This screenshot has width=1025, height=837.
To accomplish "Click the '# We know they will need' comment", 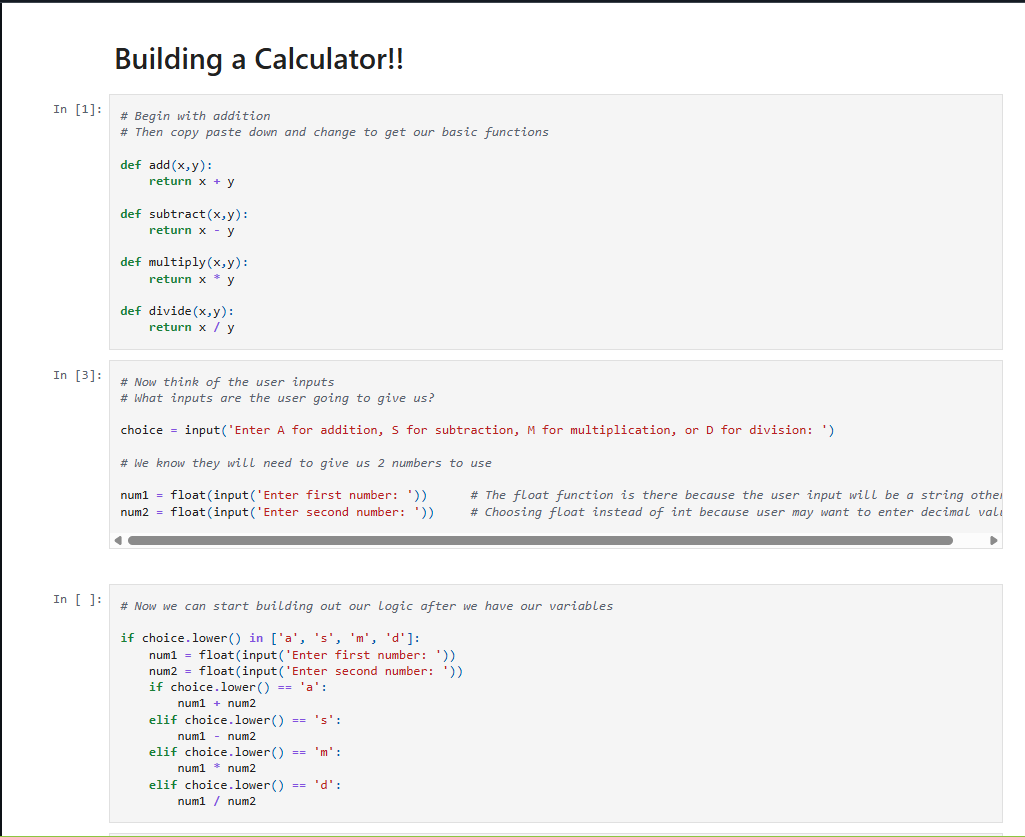I will 306,463.
